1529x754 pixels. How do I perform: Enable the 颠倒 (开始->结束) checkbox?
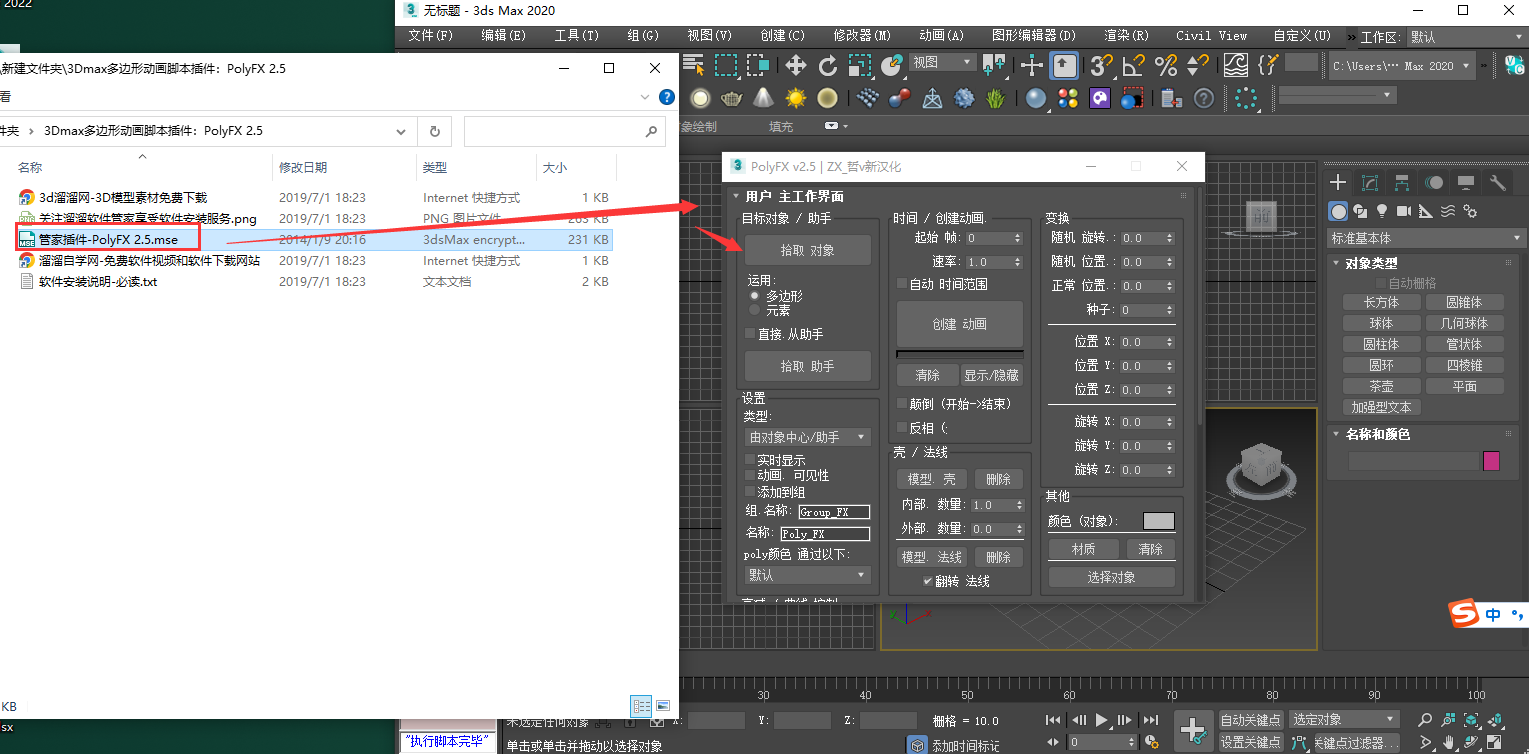pyautogui.click(x=901, y=404)
